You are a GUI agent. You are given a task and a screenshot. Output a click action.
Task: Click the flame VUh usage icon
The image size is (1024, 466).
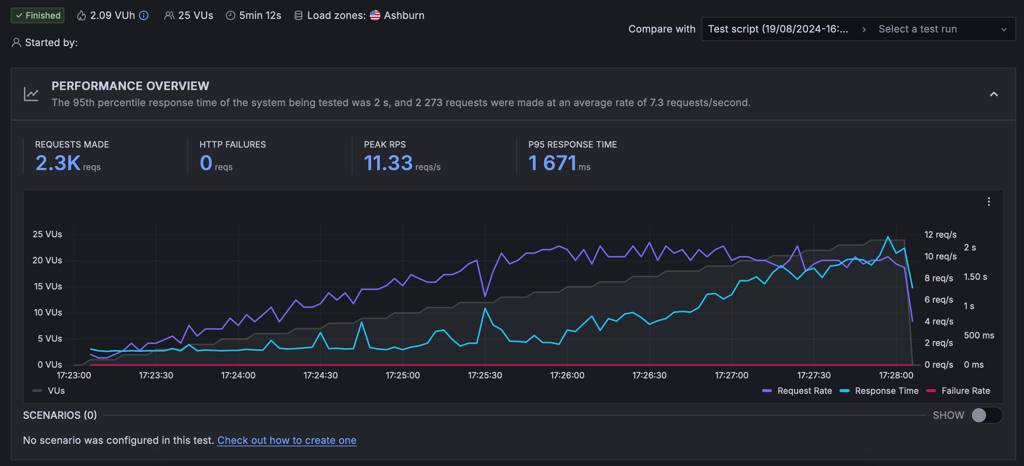coord(81,15)
